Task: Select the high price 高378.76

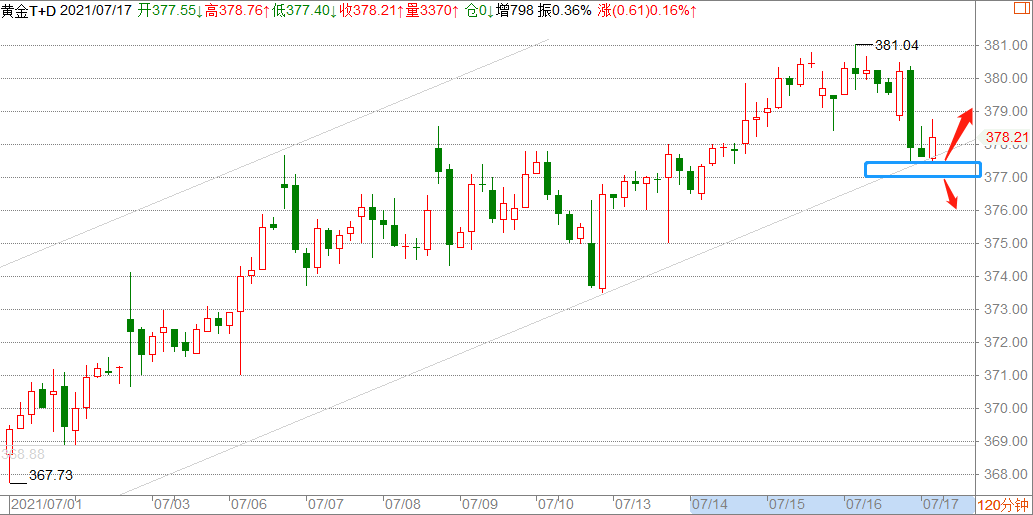Action: 239,10
